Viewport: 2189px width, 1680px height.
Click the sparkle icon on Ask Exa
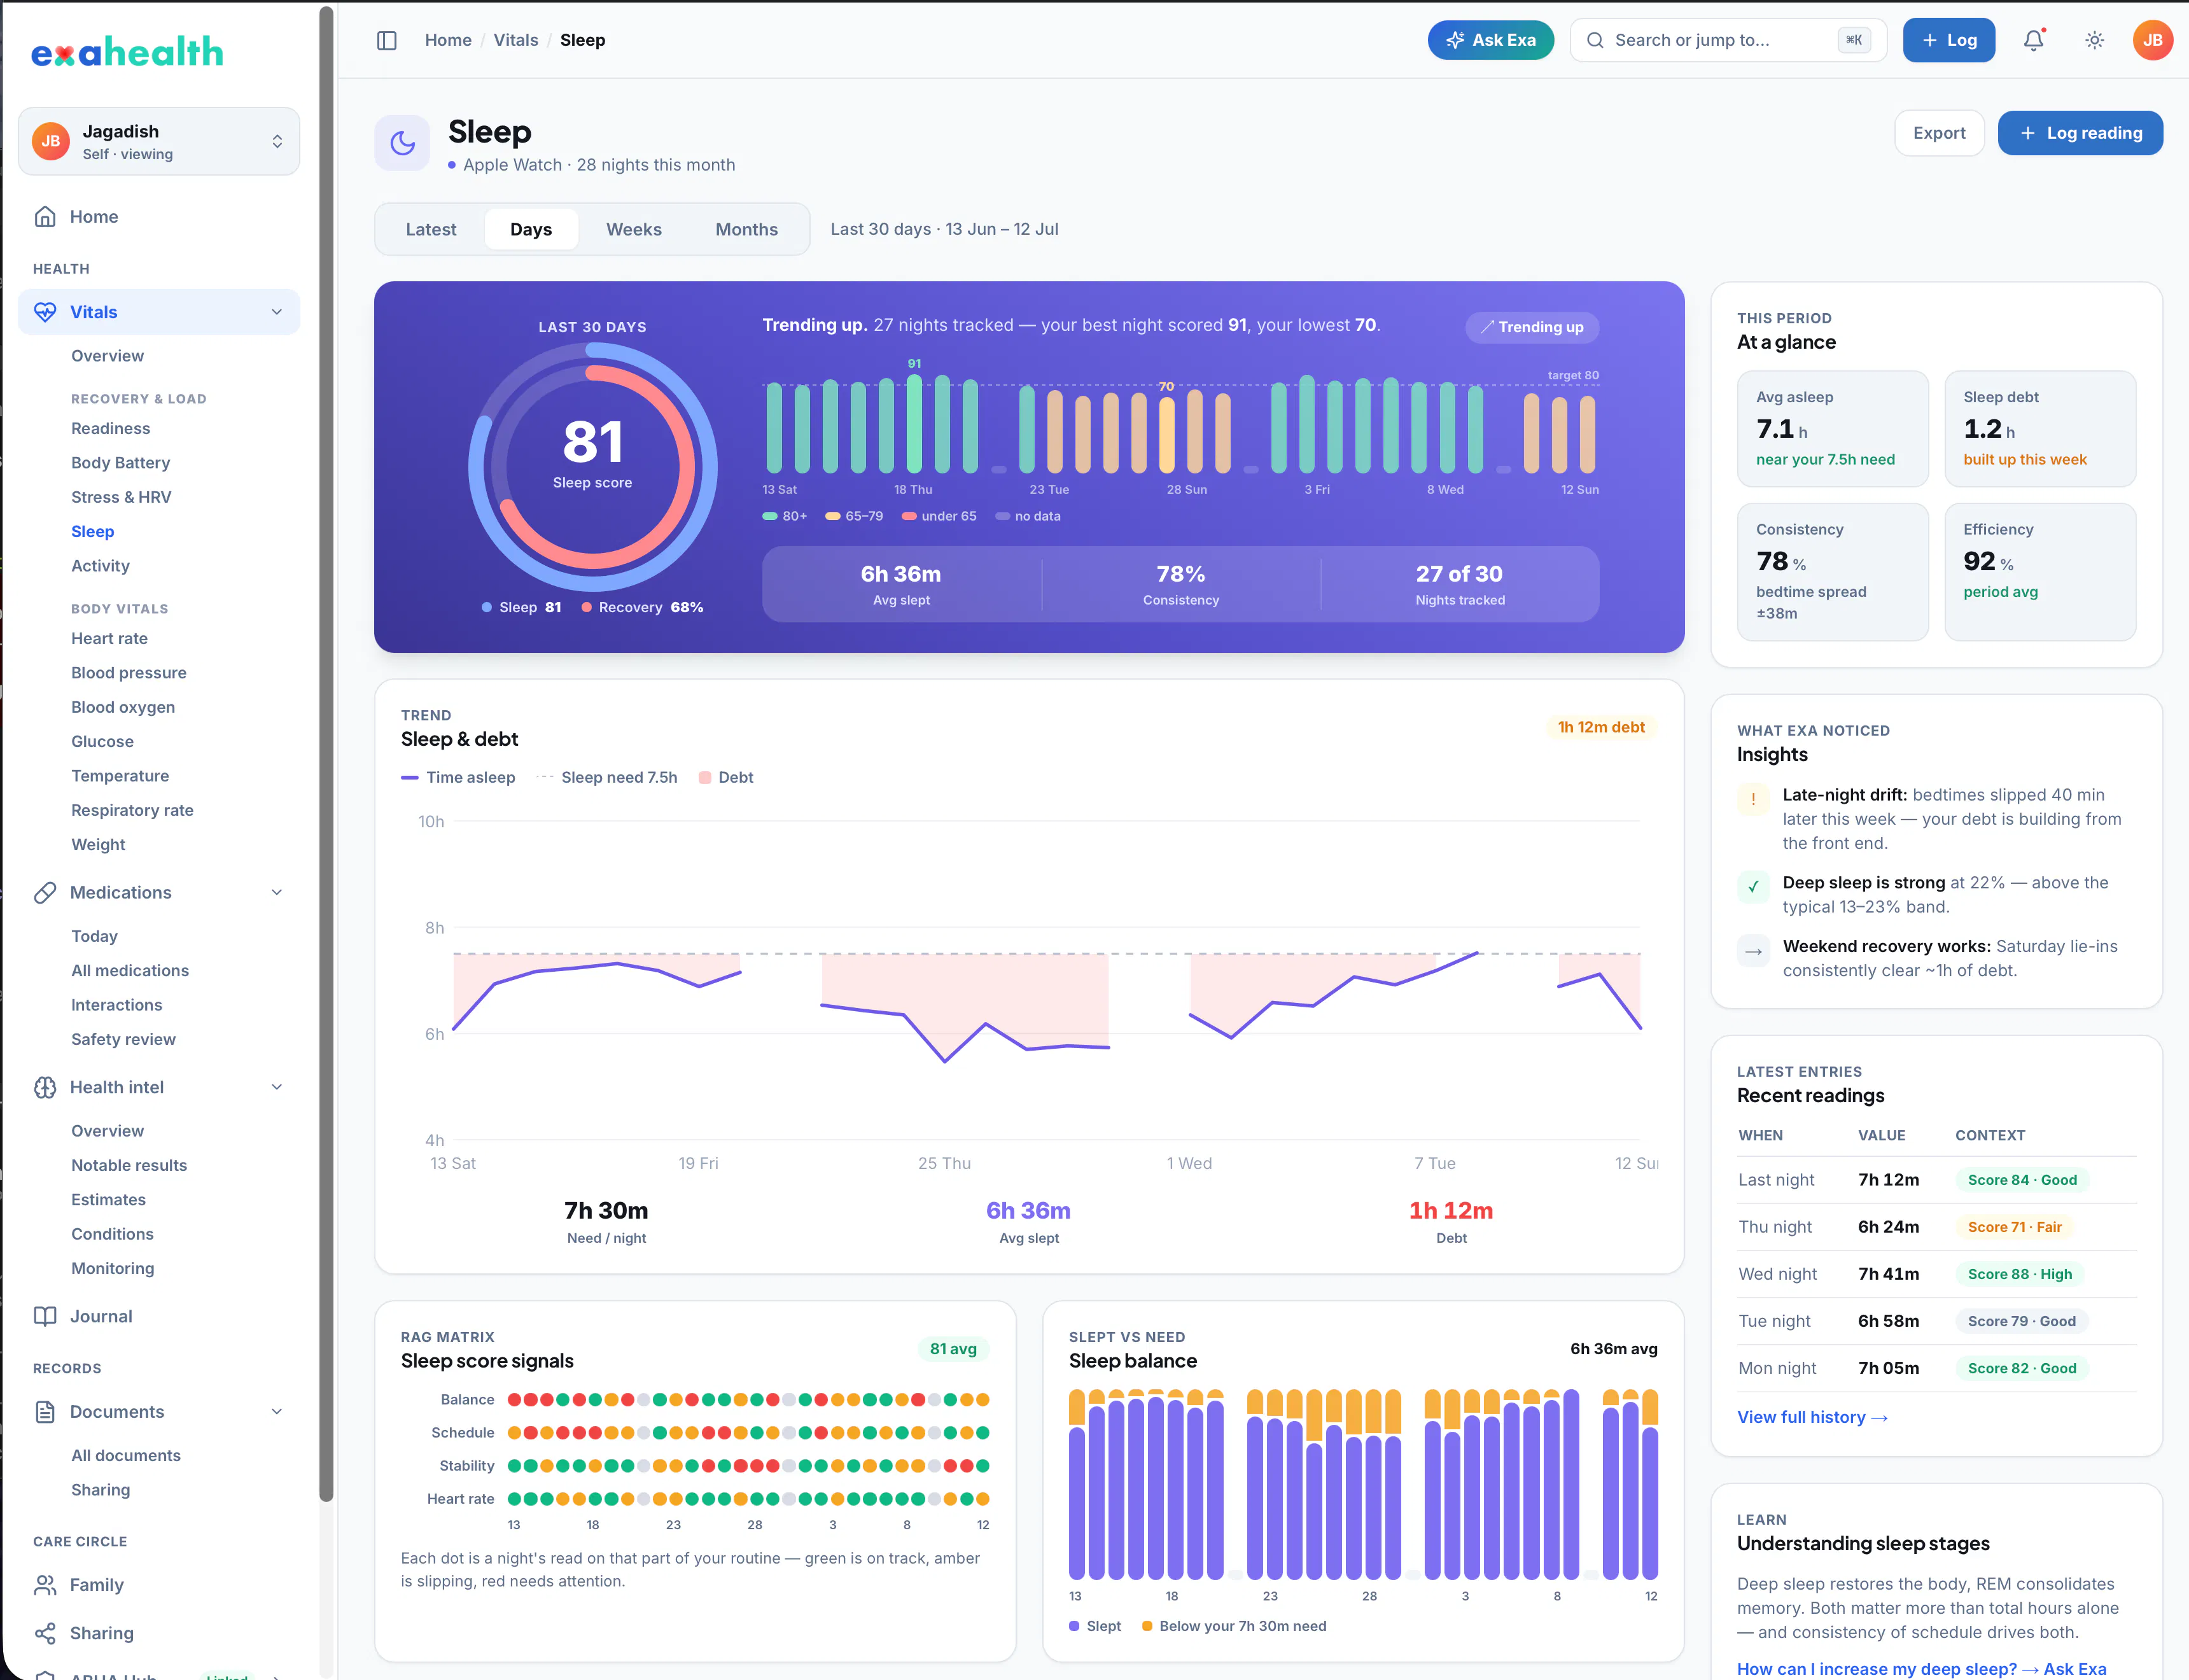(1455, 40)
